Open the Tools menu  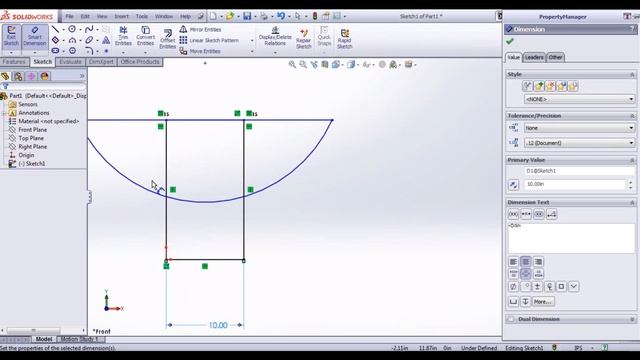click(x=142, y=16)
